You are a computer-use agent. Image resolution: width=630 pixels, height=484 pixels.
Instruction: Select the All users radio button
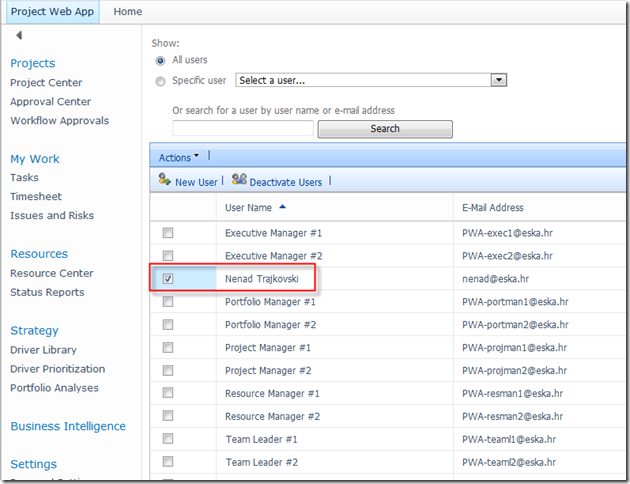coord(161,61)
